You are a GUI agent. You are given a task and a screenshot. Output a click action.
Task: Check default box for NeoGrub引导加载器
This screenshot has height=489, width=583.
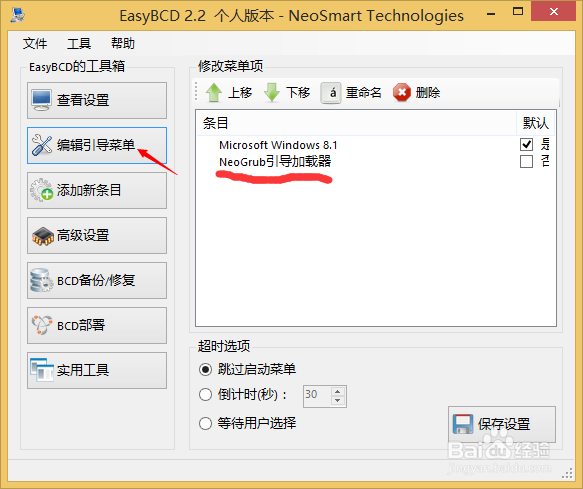click(526, 162)
